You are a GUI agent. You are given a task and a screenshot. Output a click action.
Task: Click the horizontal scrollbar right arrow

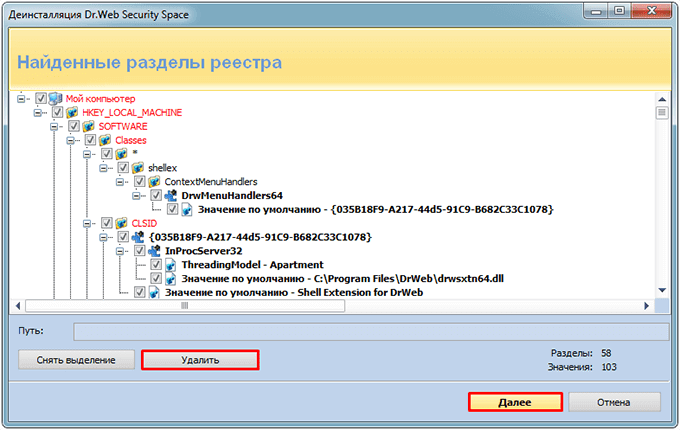click(647, 306)
